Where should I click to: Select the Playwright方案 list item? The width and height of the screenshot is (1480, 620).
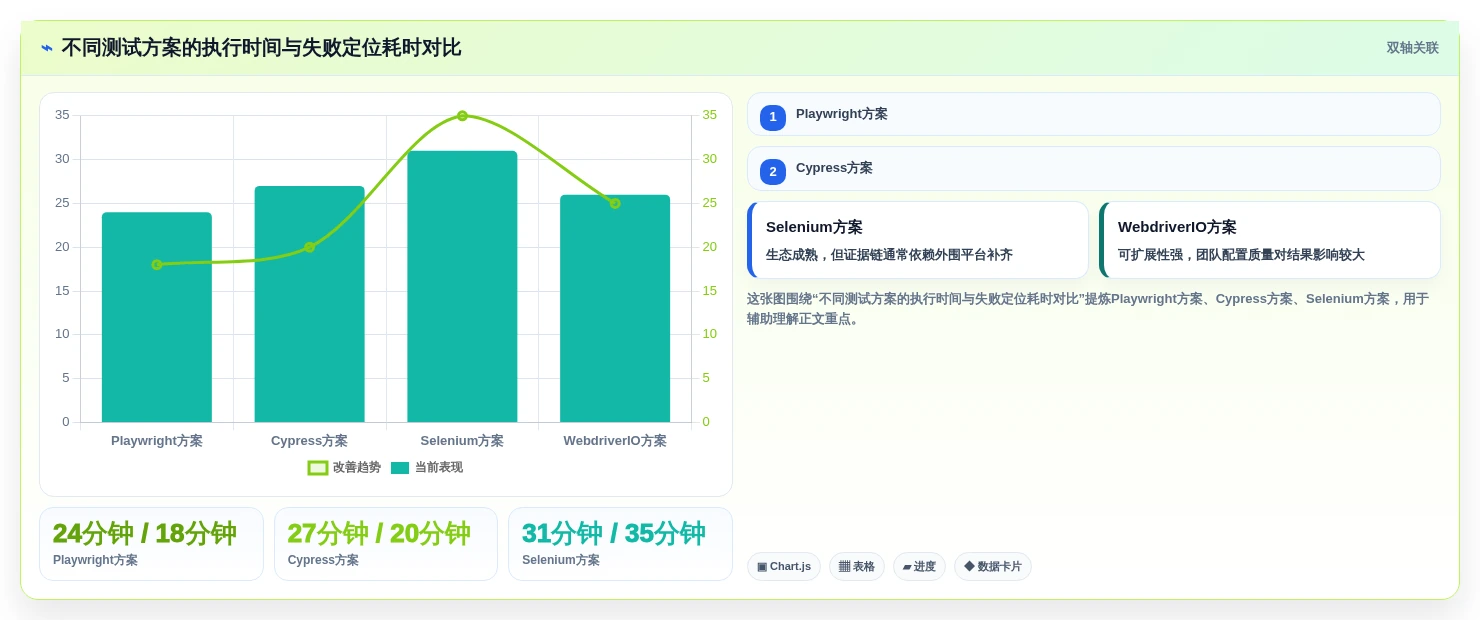[1093, 114]
